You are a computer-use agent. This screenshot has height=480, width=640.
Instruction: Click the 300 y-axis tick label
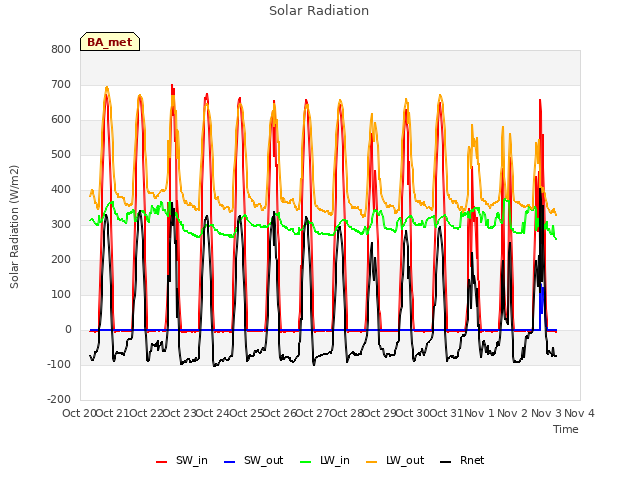click(61, 224)
